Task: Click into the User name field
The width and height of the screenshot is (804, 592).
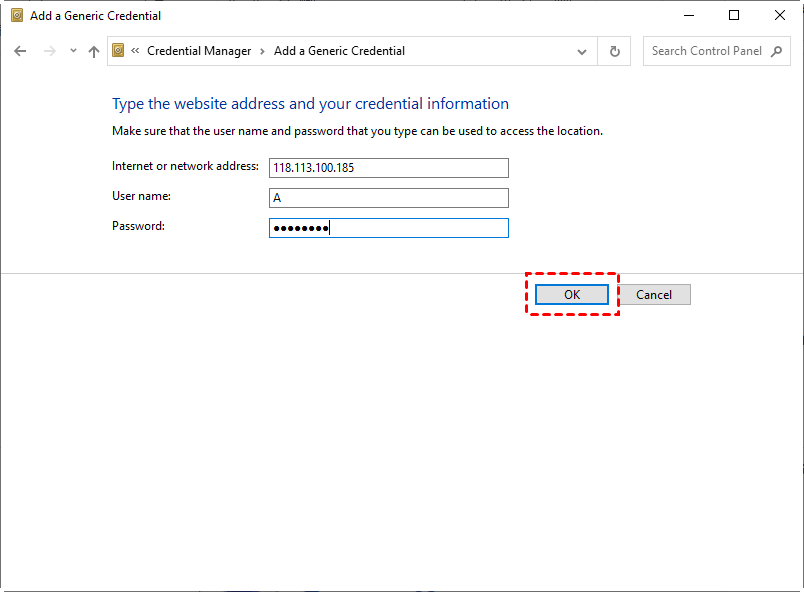Action: point(388,198)
